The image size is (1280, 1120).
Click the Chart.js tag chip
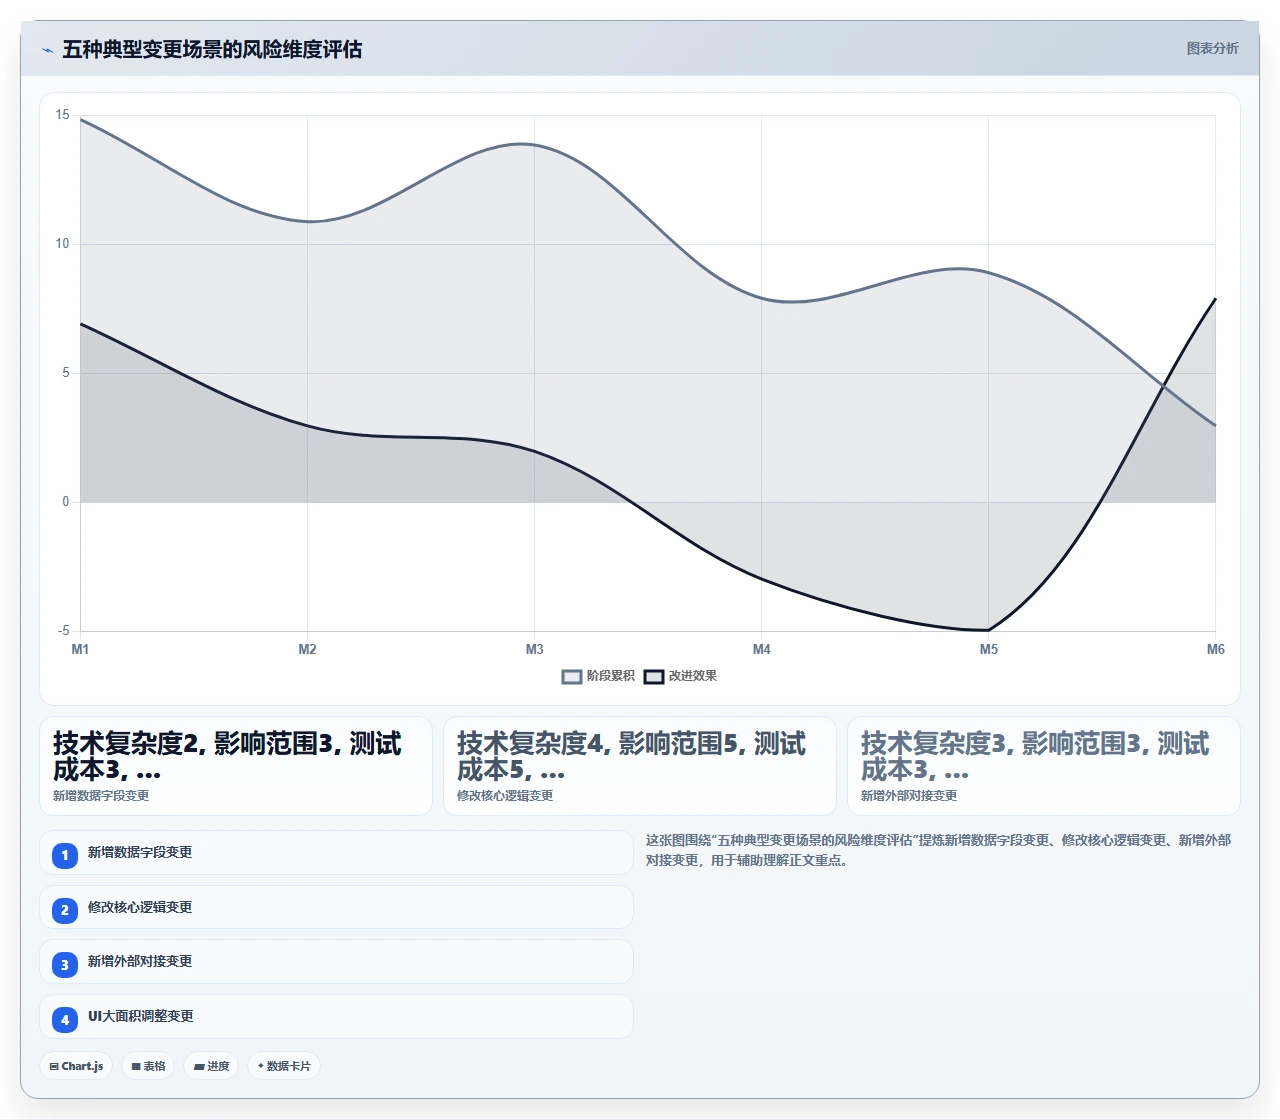click(x=76, y=1066)
